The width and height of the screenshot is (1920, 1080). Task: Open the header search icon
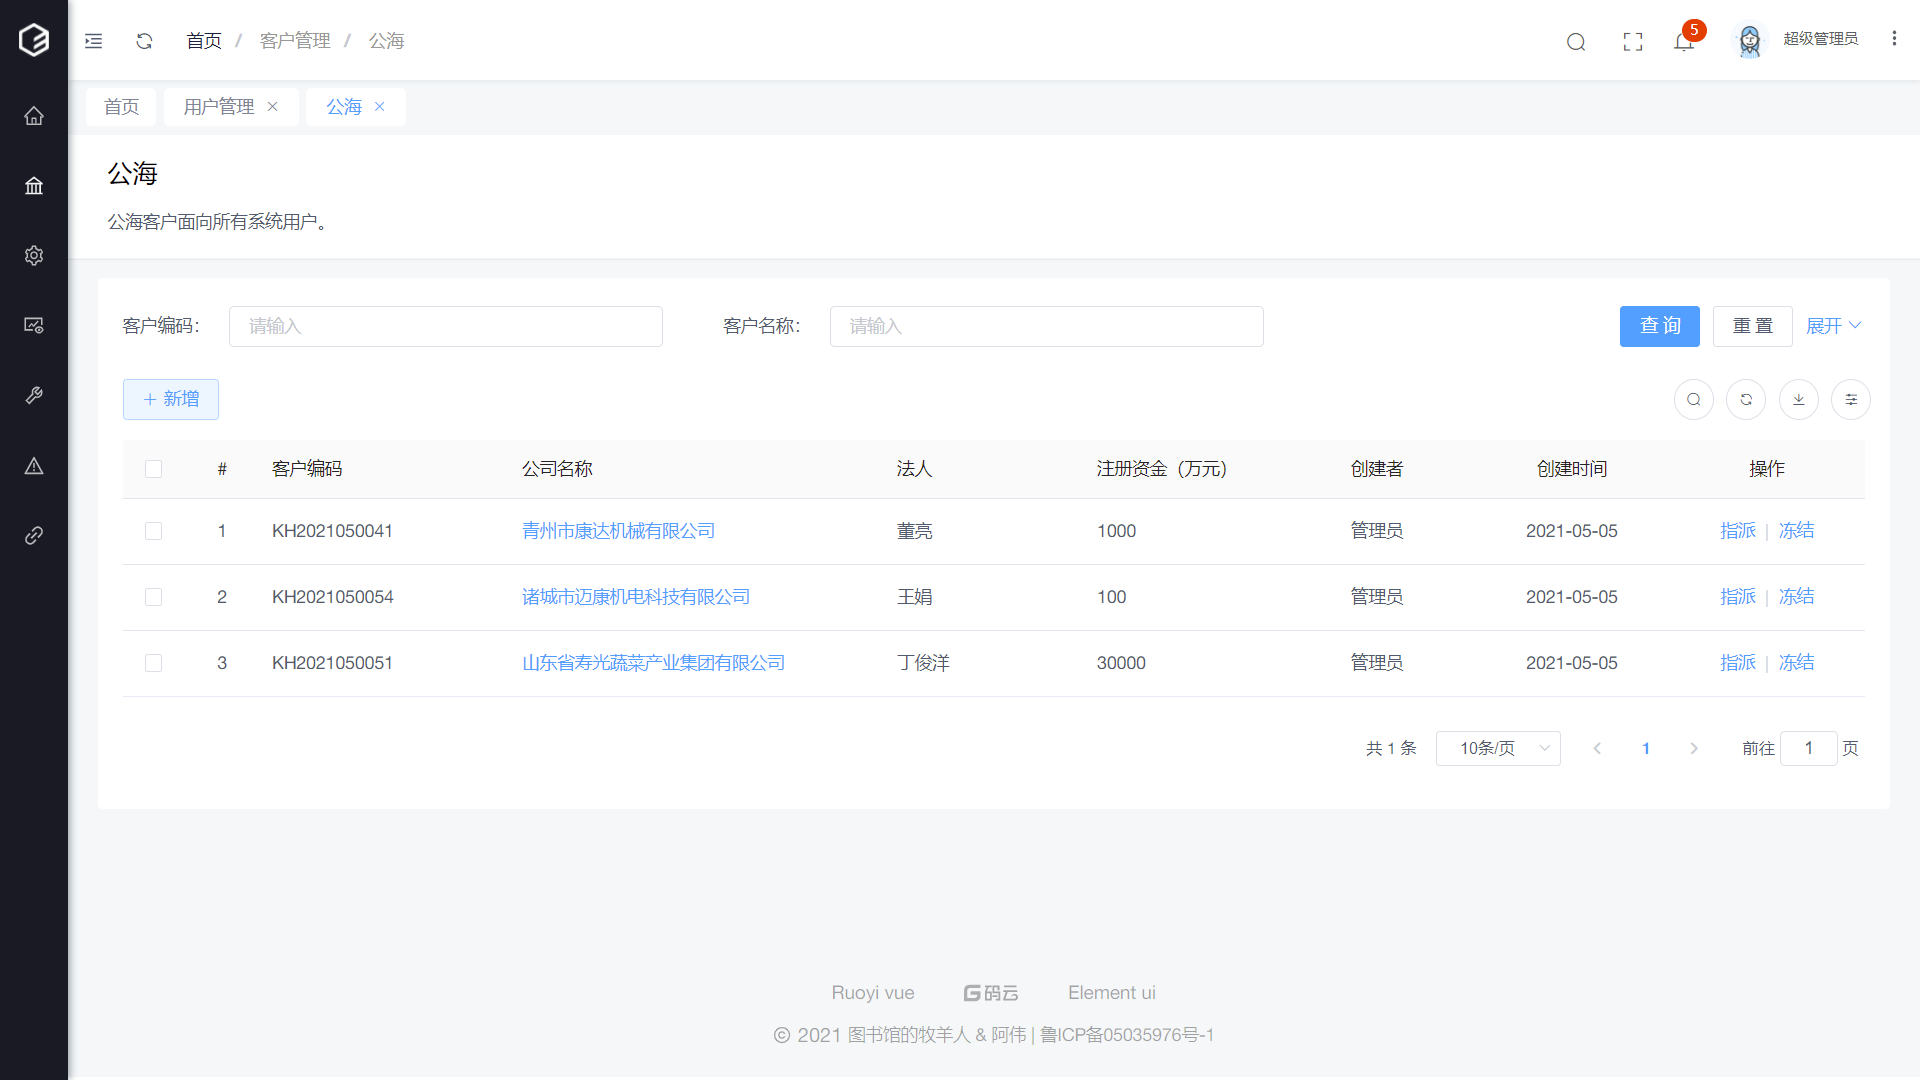pos(1576,41)
